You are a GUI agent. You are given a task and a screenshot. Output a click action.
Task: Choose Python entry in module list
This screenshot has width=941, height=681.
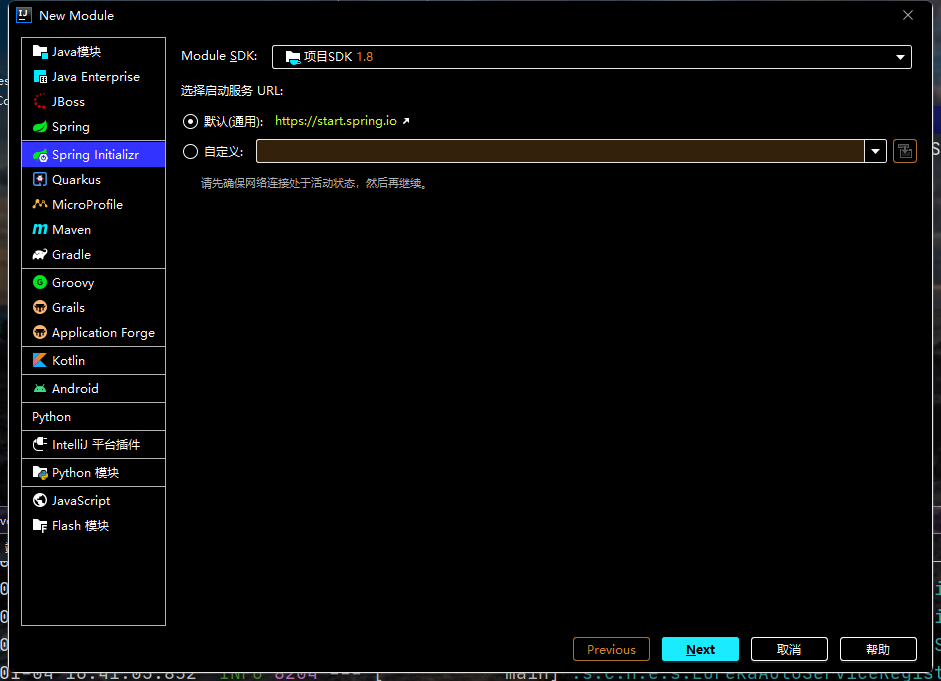(94, 417)
